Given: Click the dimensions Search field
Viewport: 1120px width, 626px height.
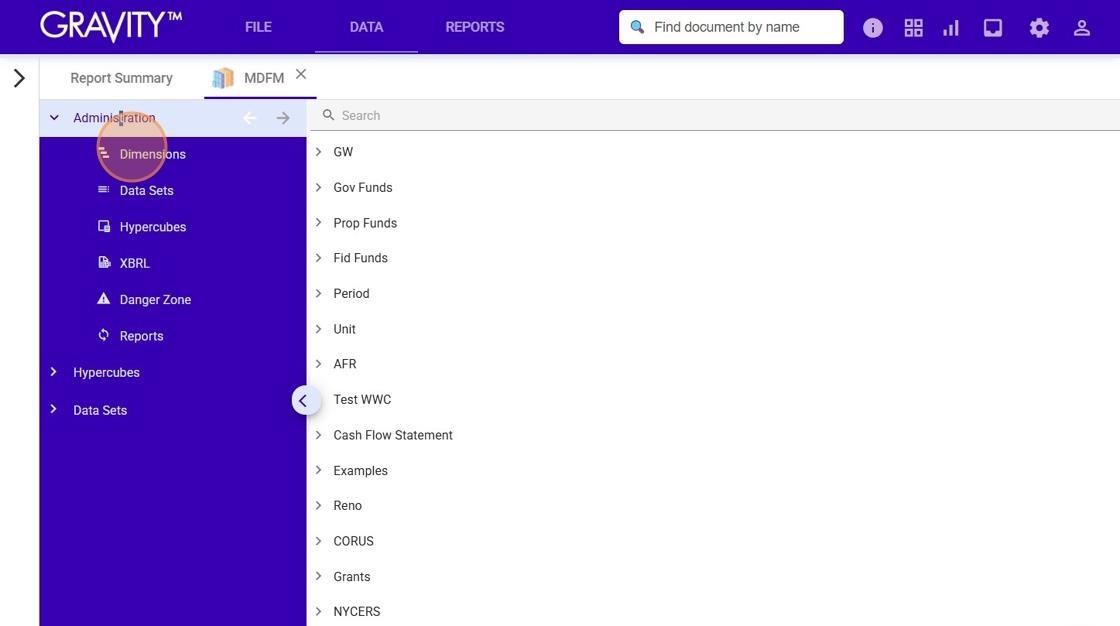Looking at the screenshot, I should pos(713,115).
